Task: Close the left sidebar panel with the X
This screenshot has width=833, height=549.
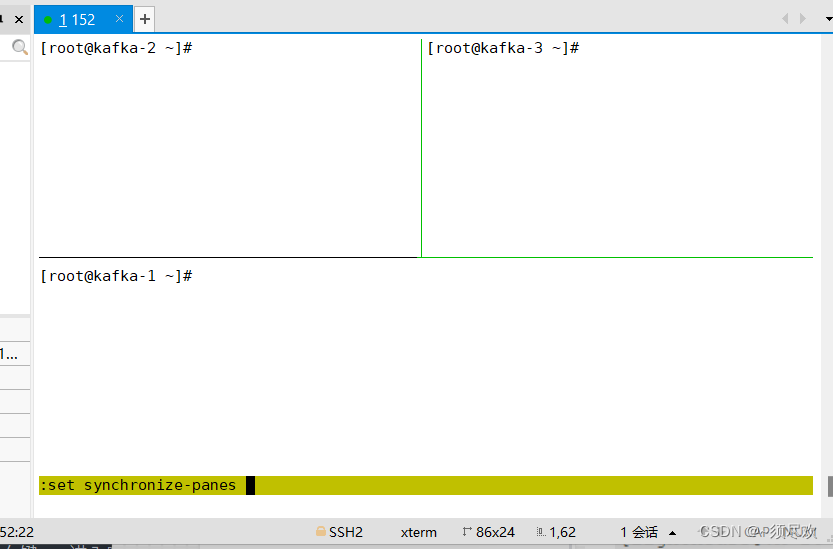Action: 19,20
